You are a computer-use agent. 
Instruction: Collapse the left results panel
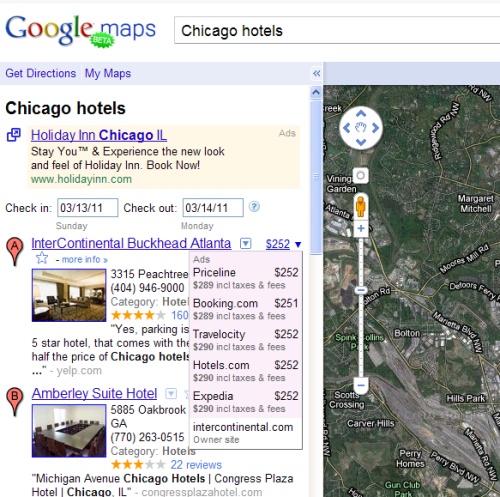pyautogui.click(x=316, y=73)
